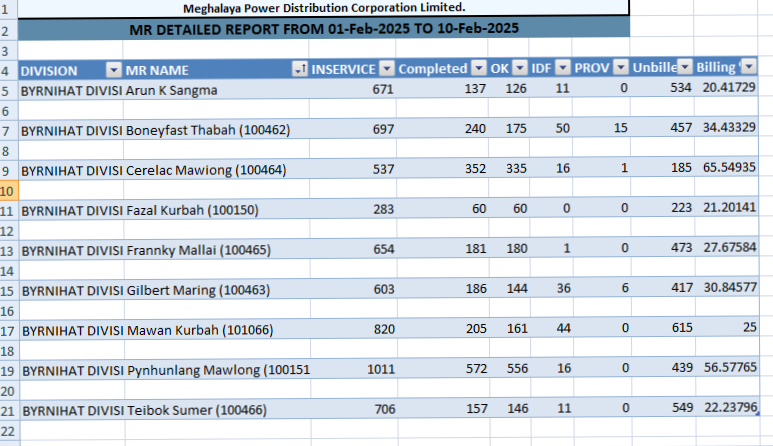
Task: Click IDF value 50 for Boneyfast Thabah
Action: [x=551, y=128]
